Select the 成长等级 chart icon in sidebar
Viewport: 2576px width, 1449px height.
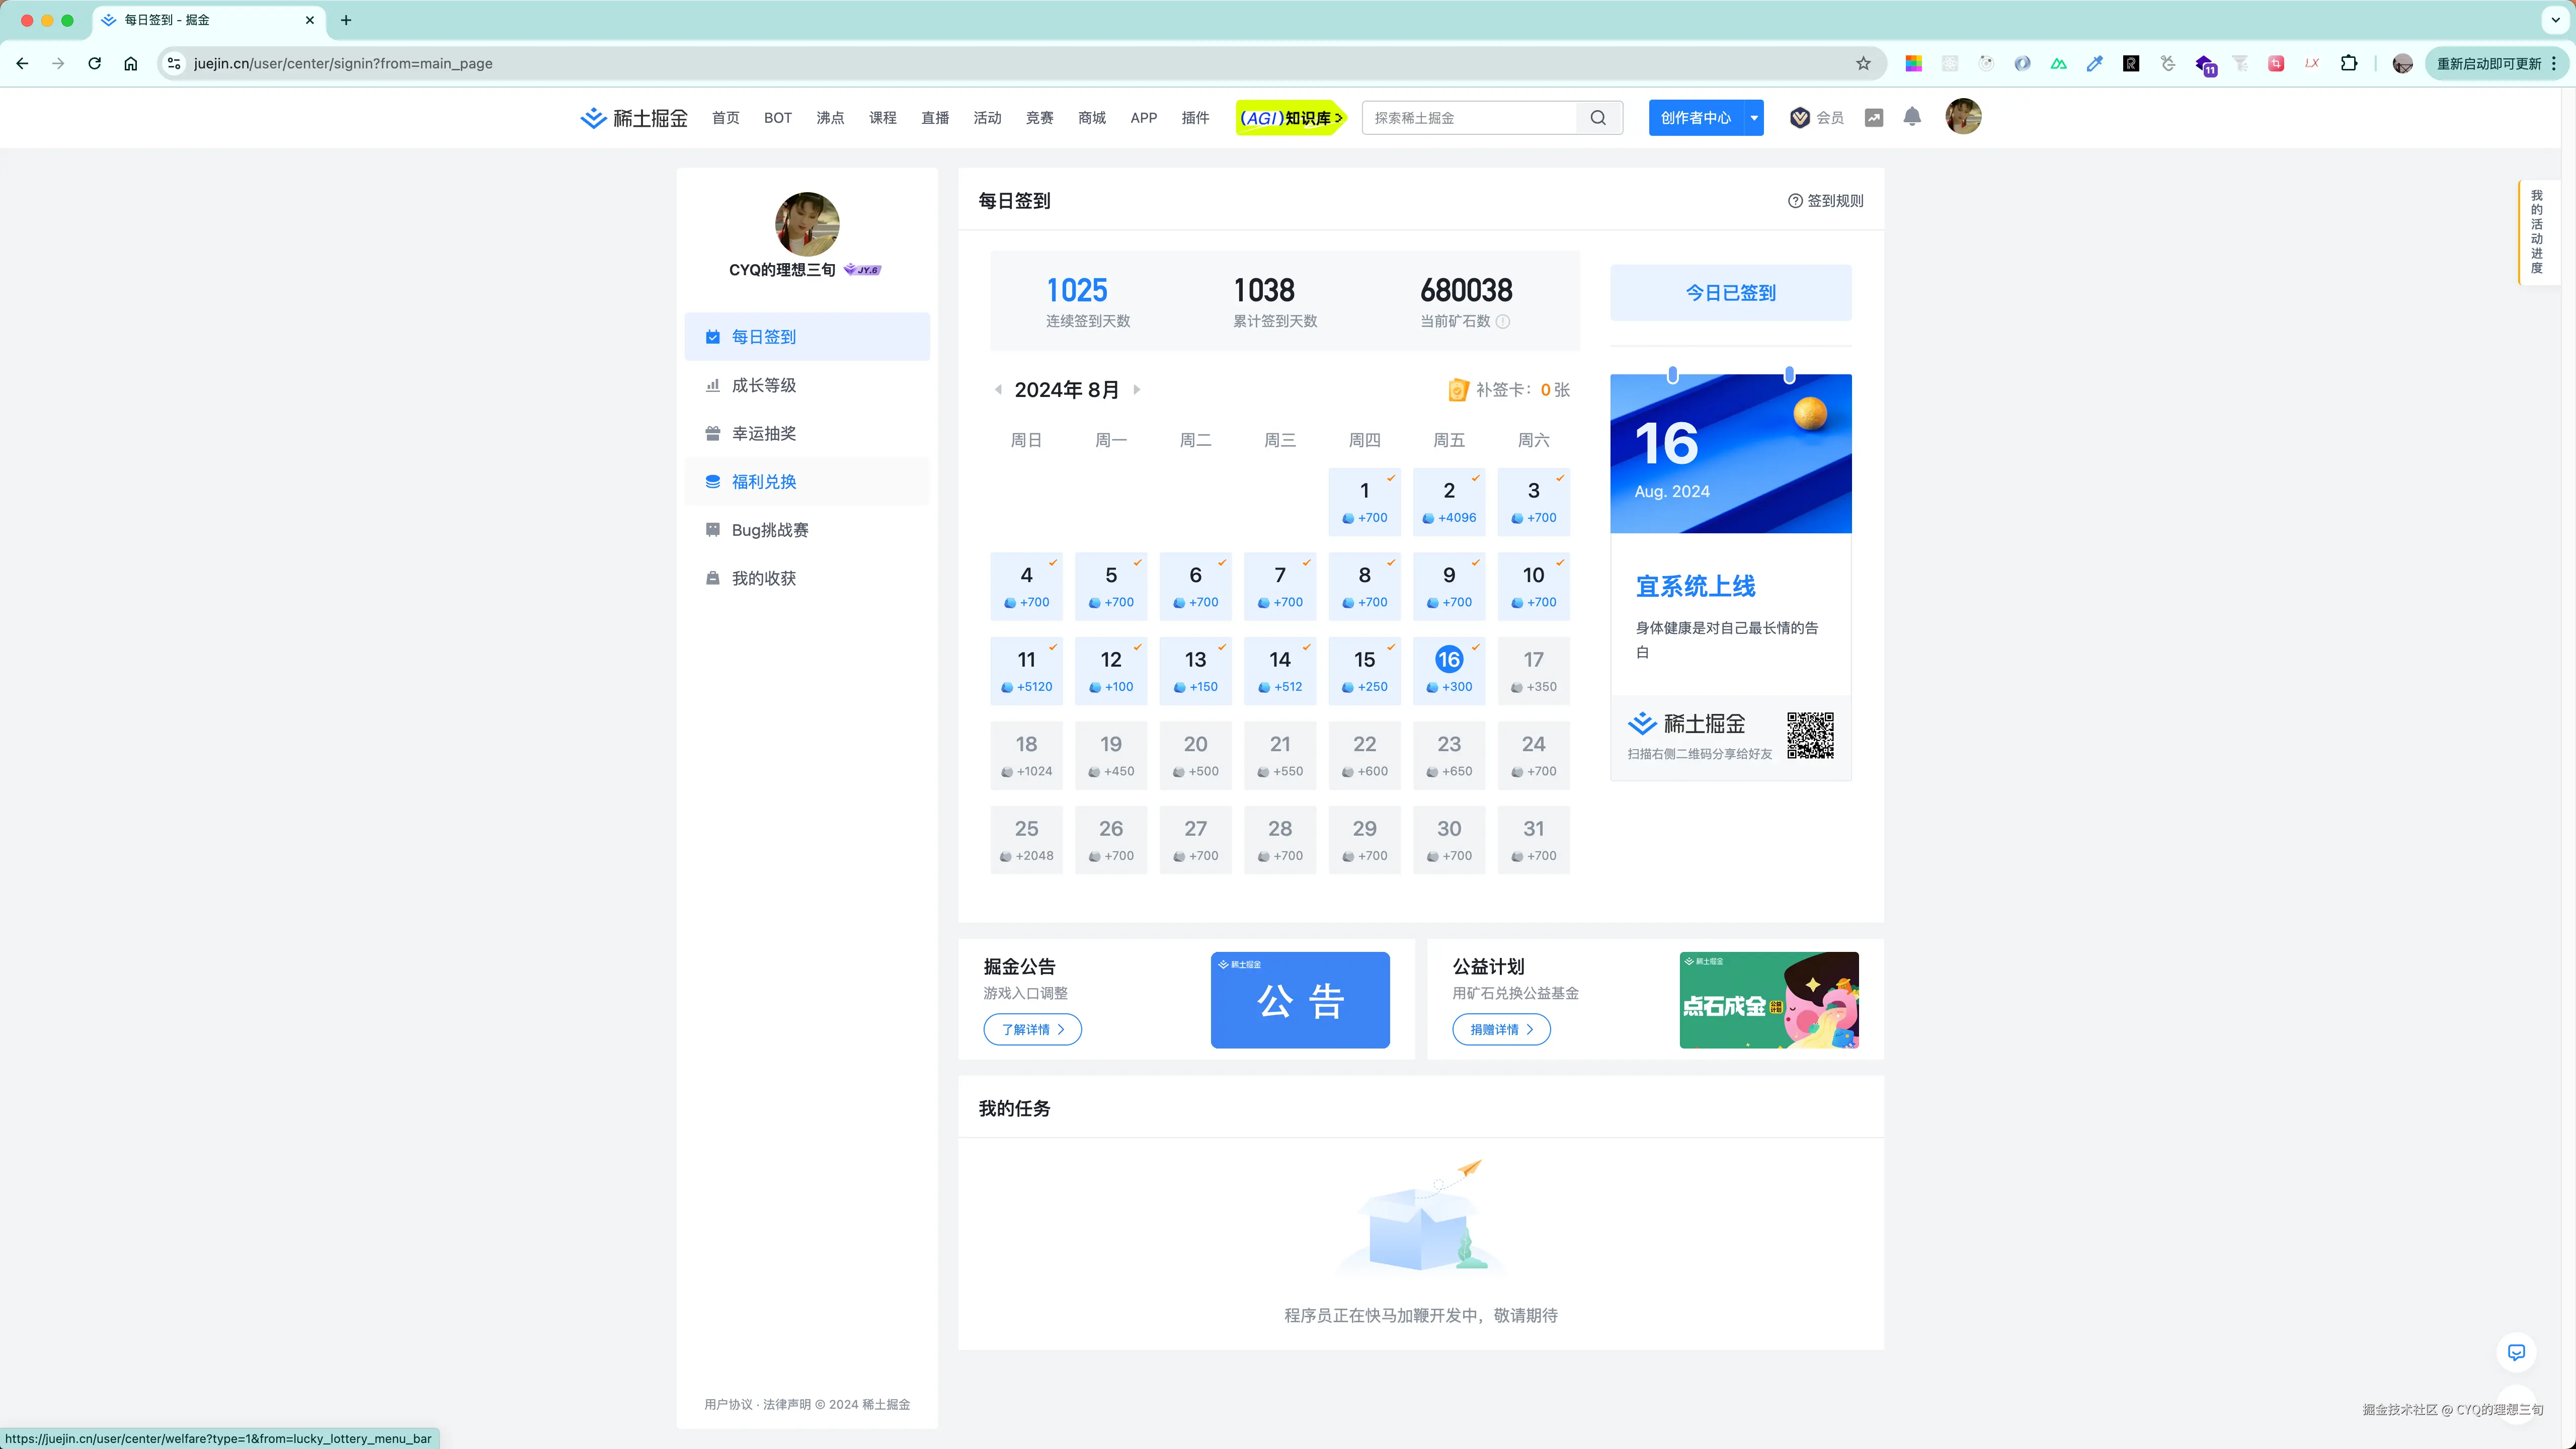pos(712,384)
